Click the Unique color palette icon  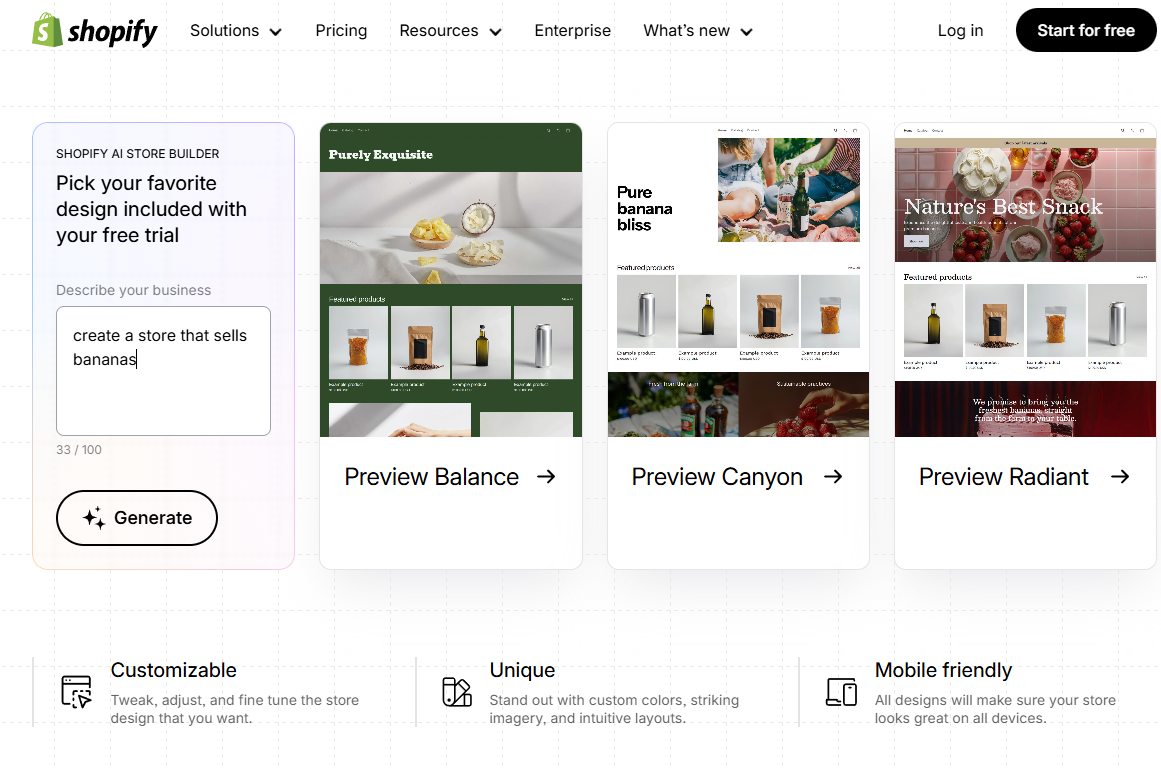pyautogui.click(x=458, y=691)
